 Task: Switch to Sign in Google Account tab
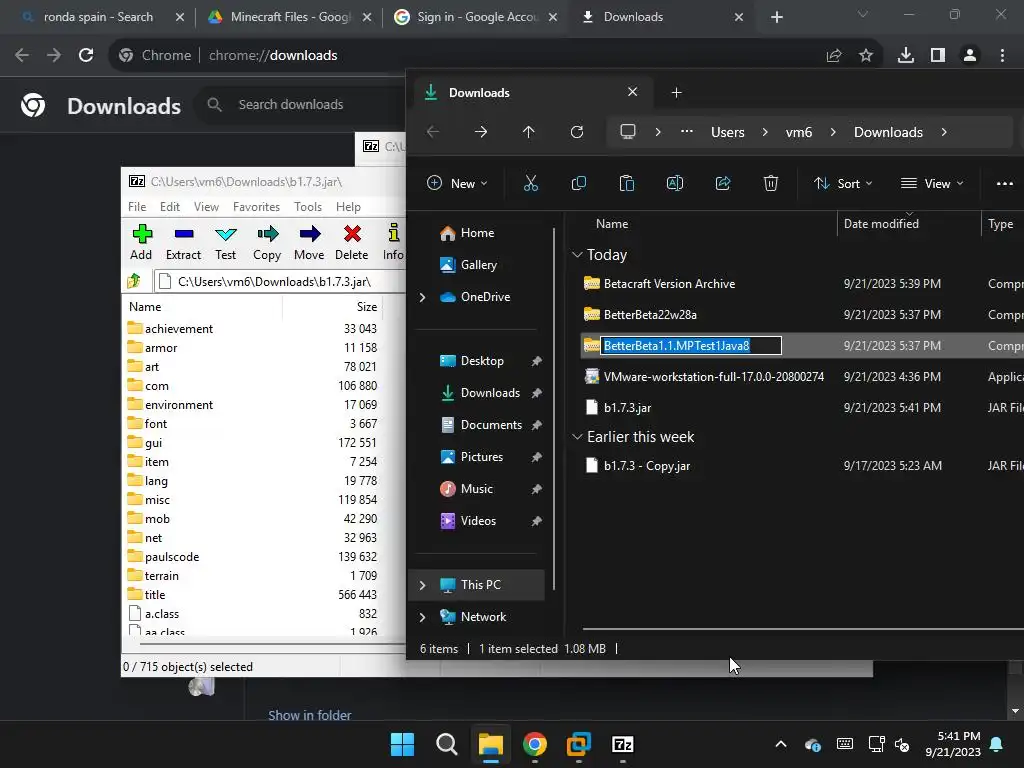click(476, 17)
